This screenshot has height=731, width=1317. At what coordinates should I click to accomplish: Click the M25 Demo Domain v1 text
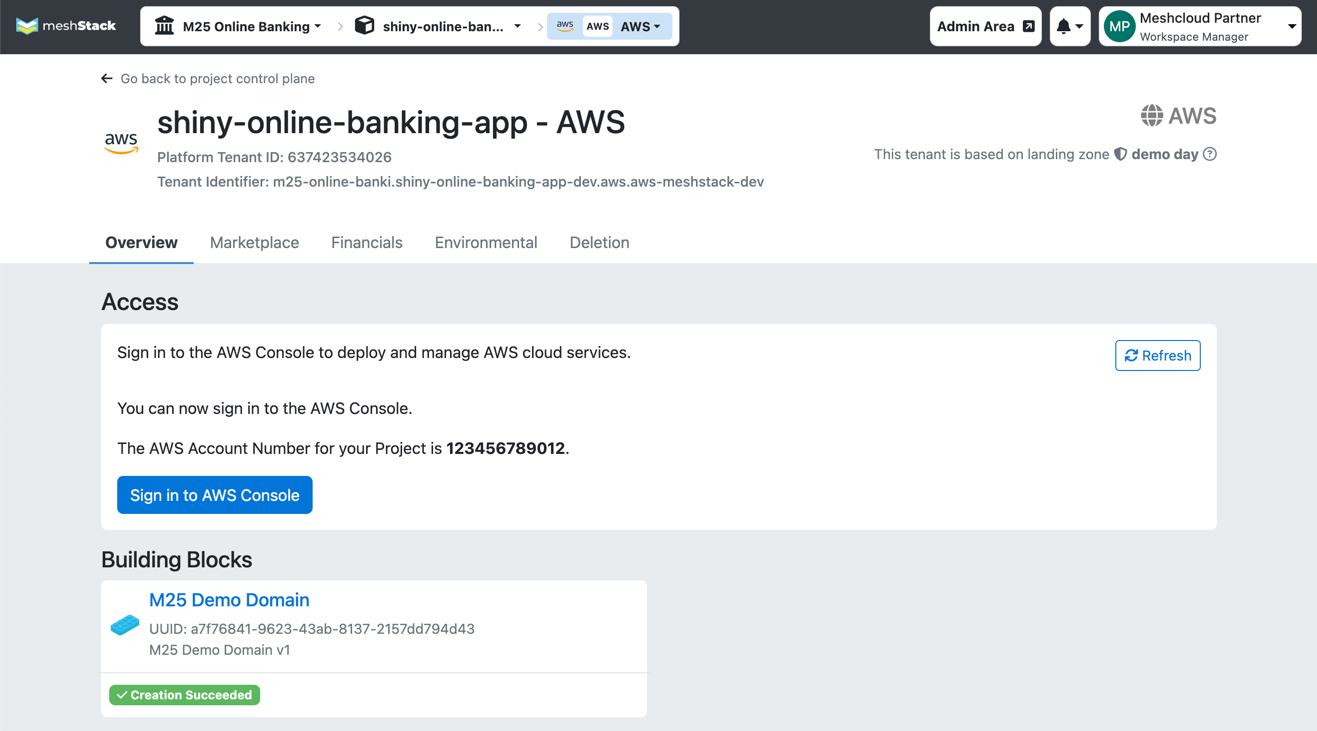(220, 650)
